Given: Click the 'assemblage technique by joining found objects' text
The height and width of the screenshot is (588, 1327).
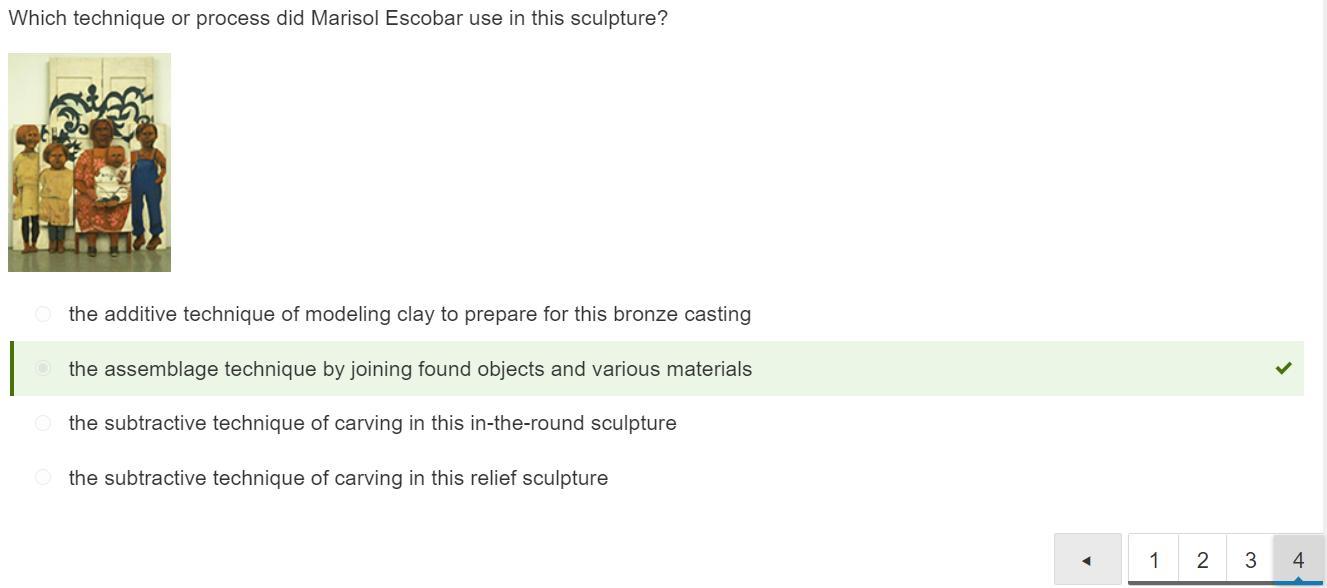Looking at the screenshot, I should (410, 369).
